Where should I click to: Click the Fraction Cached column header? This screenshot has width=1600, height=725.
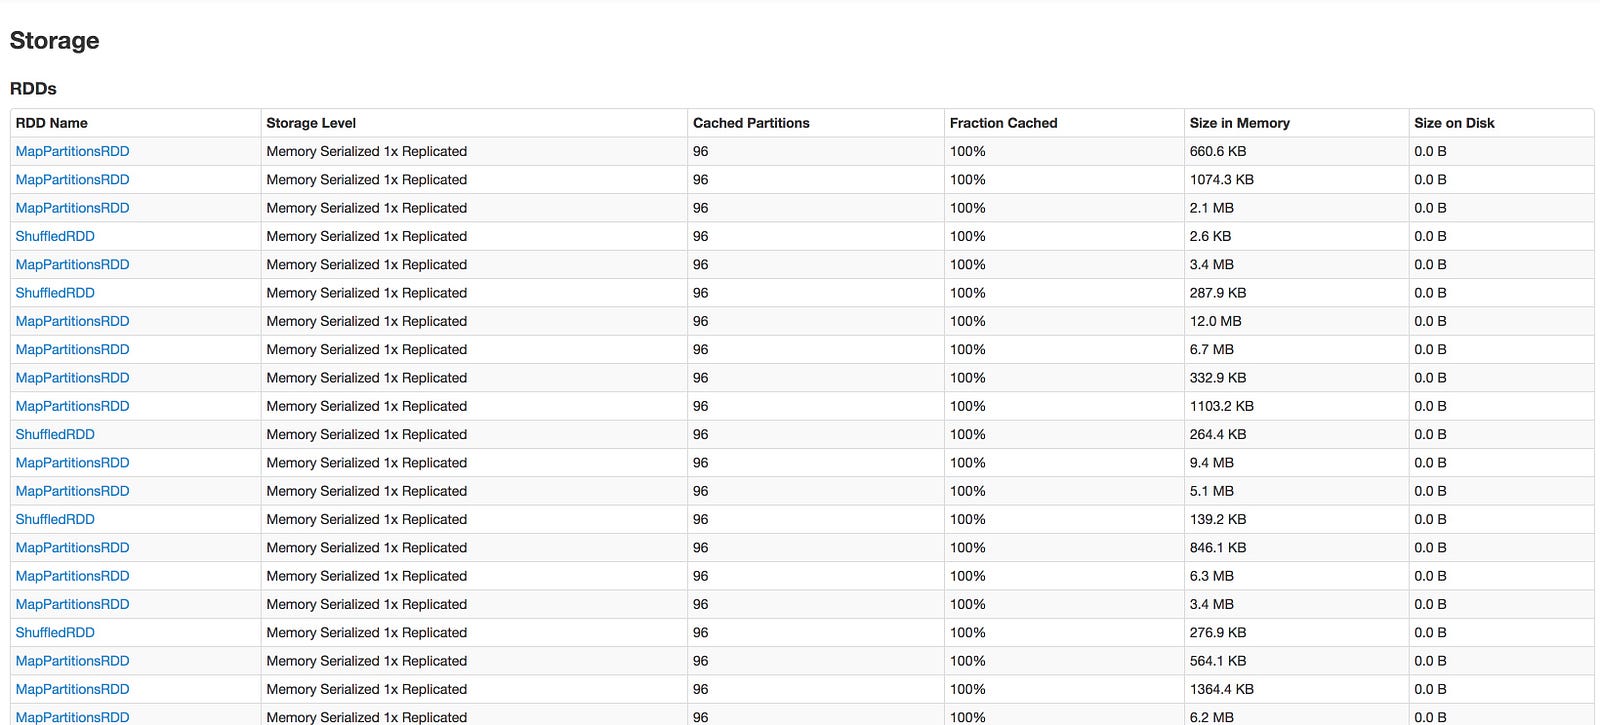point(1003,123)
